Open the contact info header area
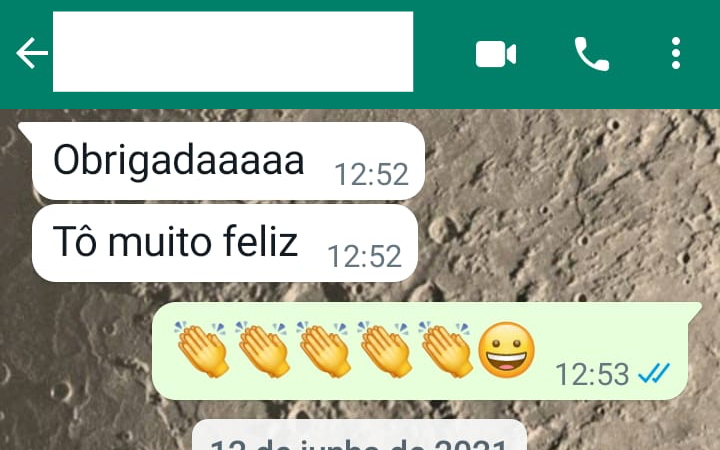This screenshot has width=720, height=450. click(233, 52)
